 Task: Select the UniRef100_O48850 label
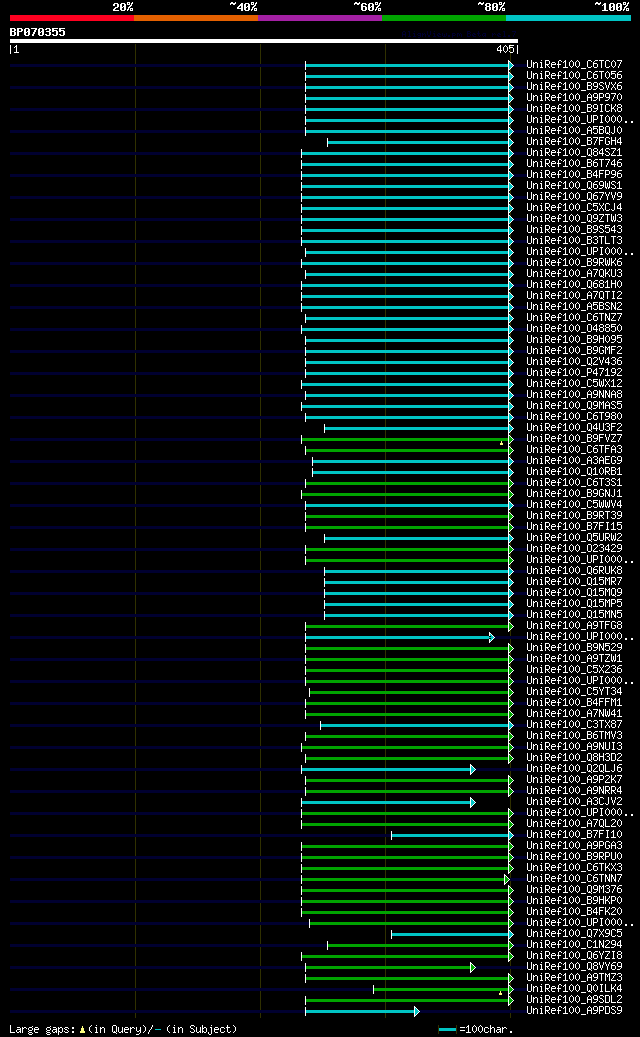coord(574,329)
